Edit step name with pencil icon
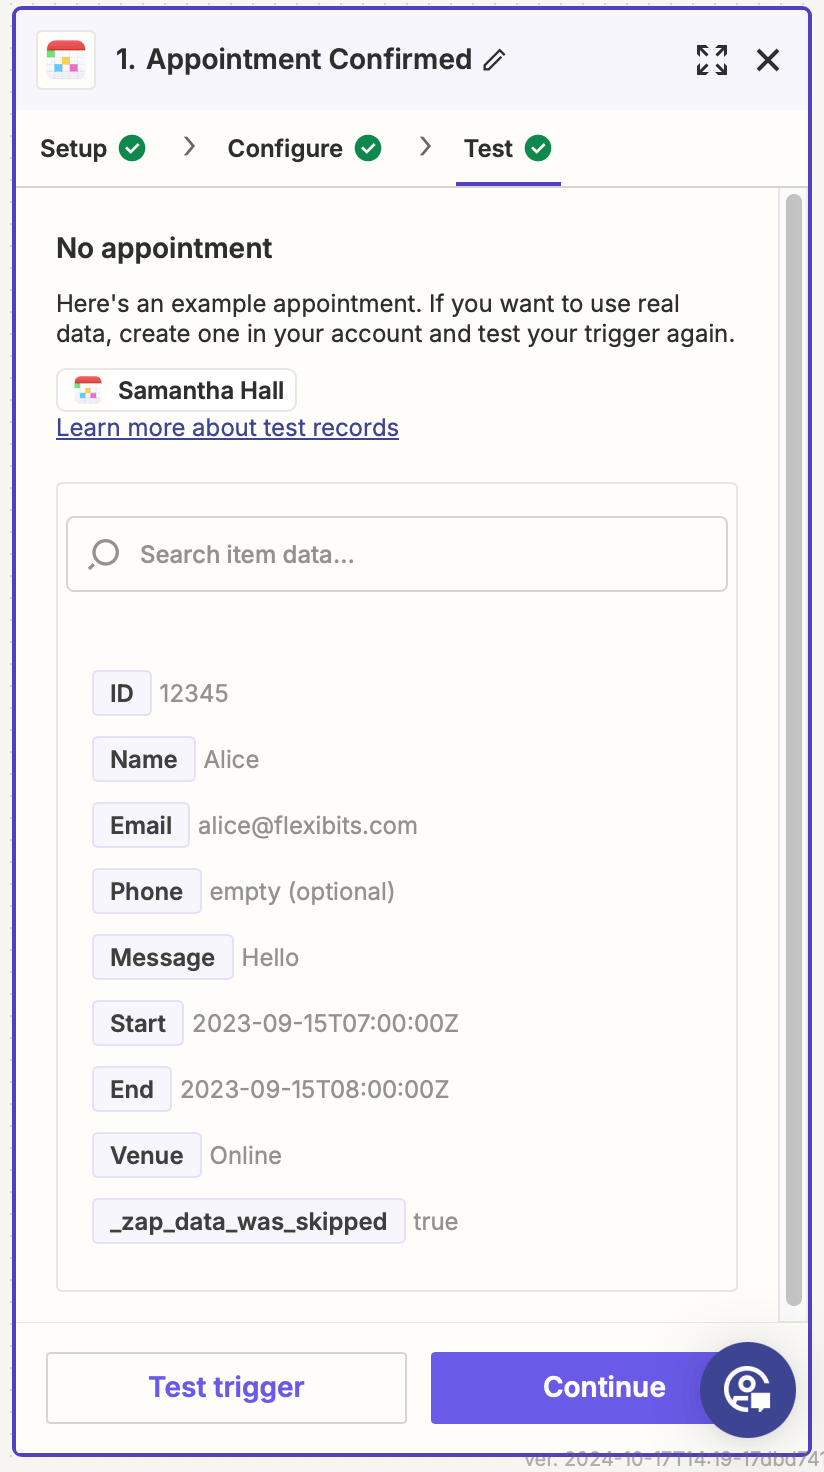824x1472 pixels. point(494,60)
